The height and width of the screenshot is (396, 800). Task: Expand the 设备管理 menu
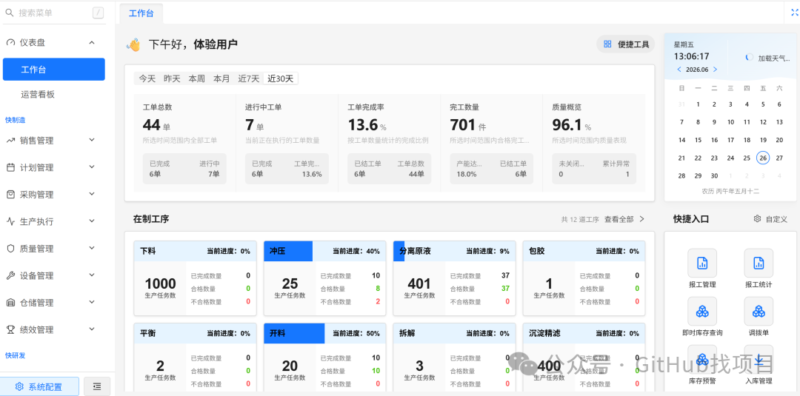coord(92,275)
